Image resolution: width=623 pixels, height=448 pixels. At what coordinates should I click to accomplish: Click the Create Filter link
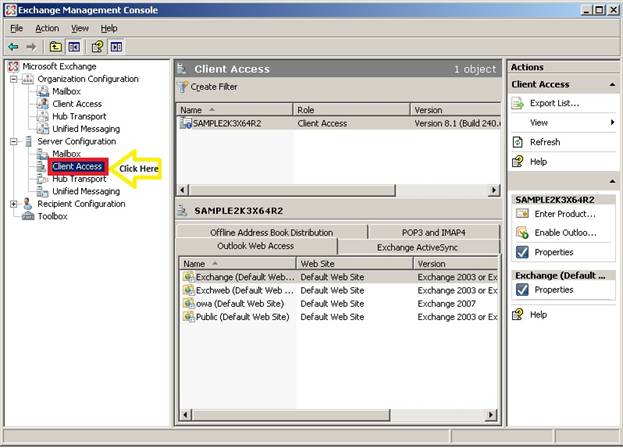click(214, 87)
